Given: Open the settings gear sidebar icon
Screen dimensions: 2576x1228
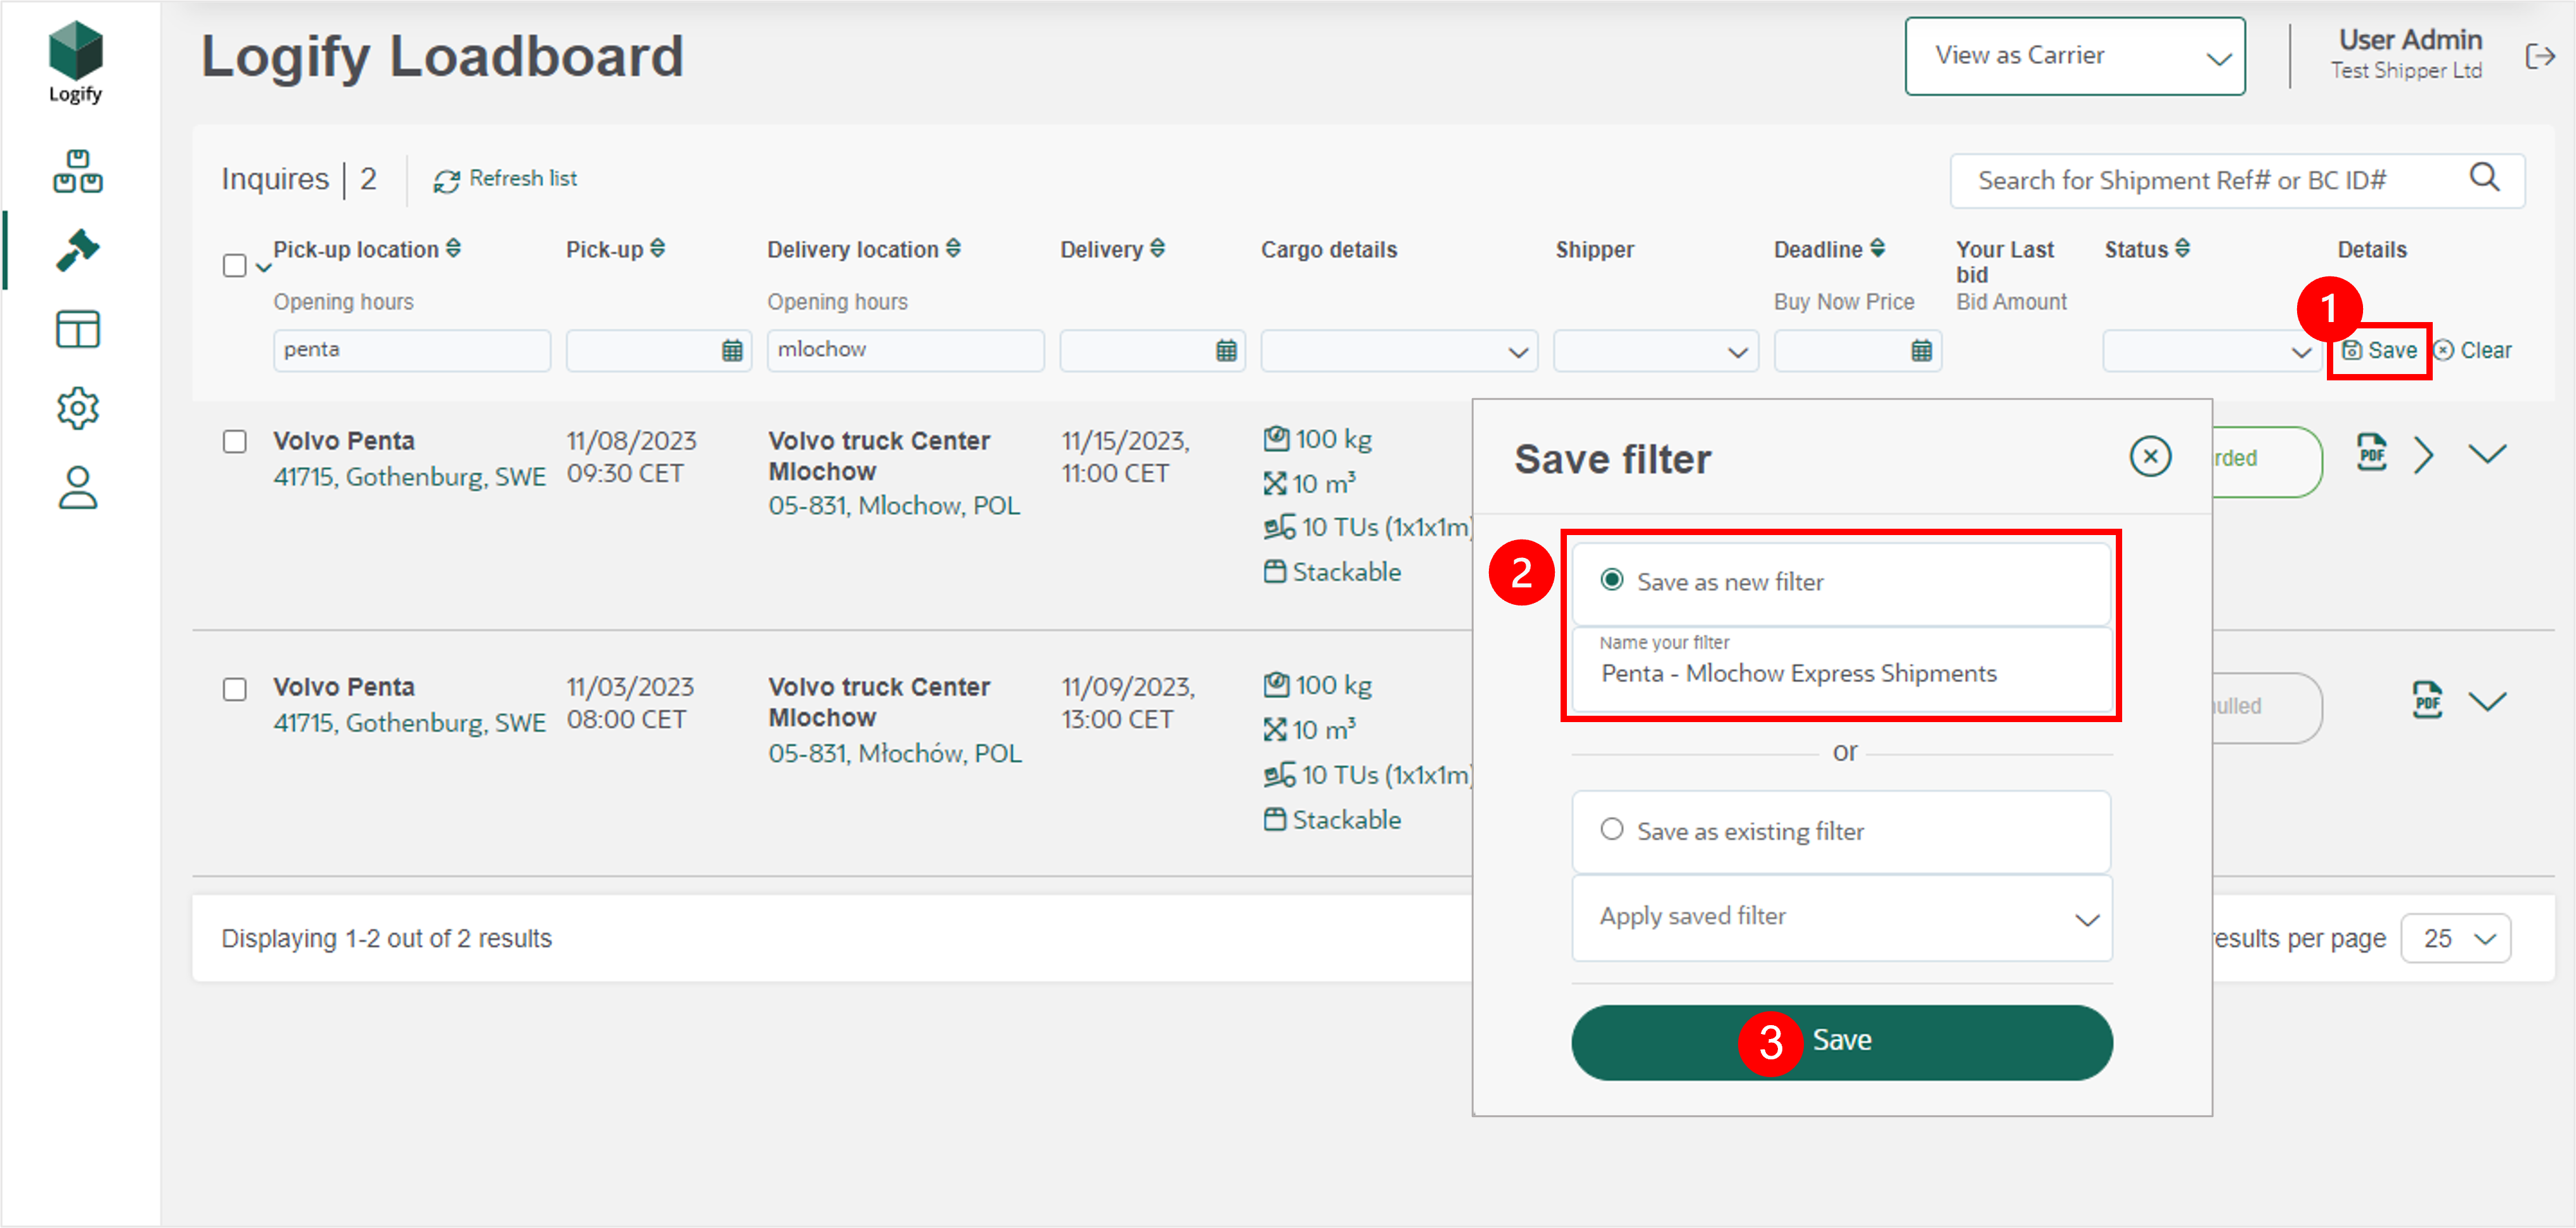Looking at the screenshot, I should click(77, 408).
